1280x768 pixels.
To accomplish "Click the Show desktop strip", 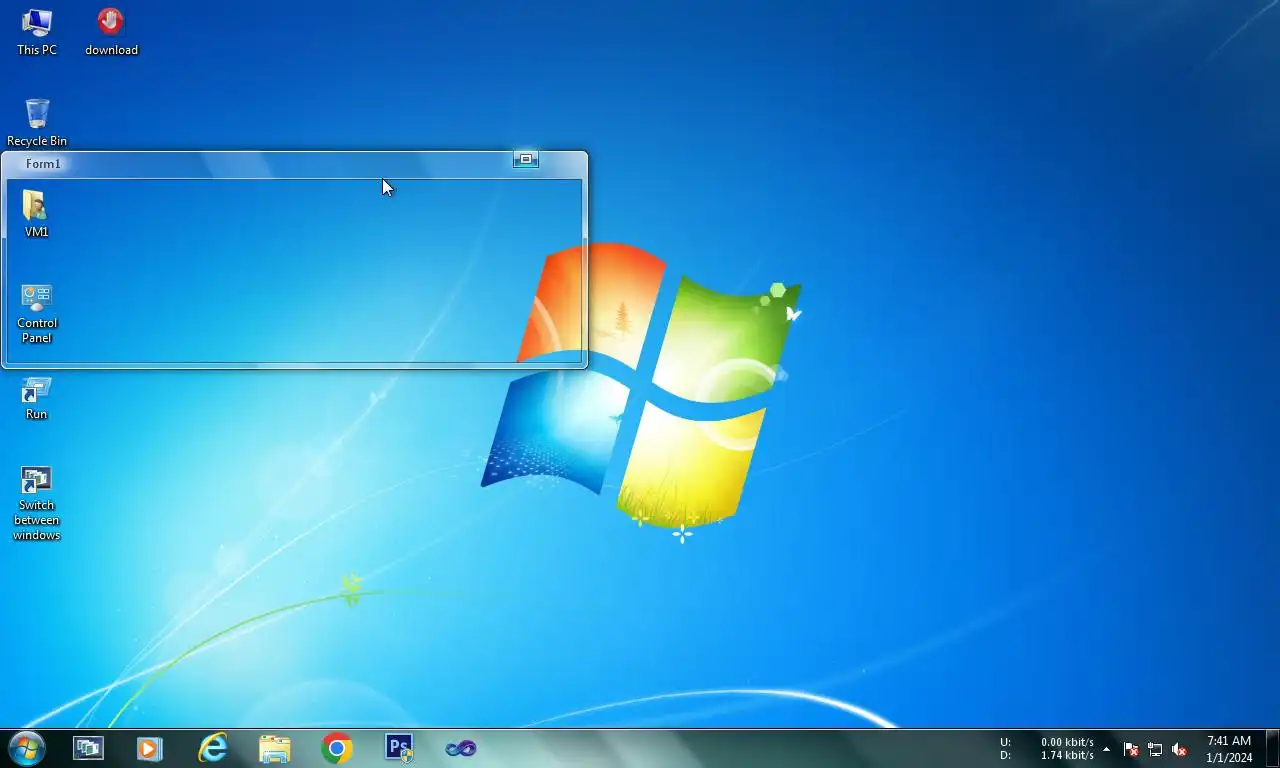I will [1273, 749].
